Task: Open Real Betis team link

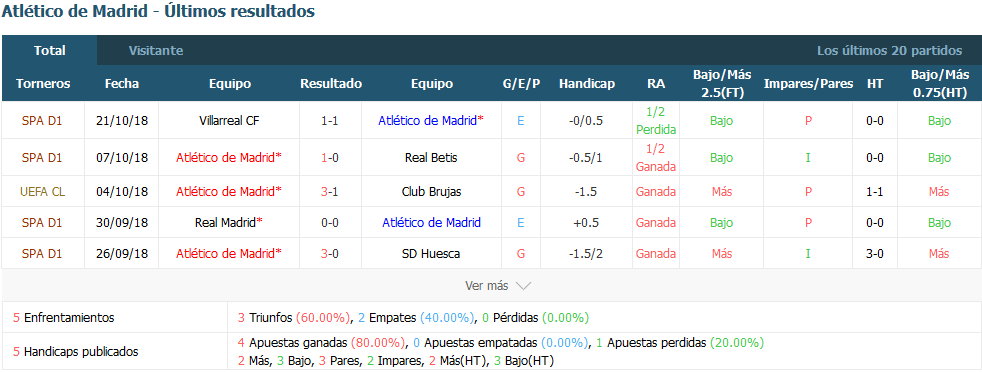Action: pos(431,158)
